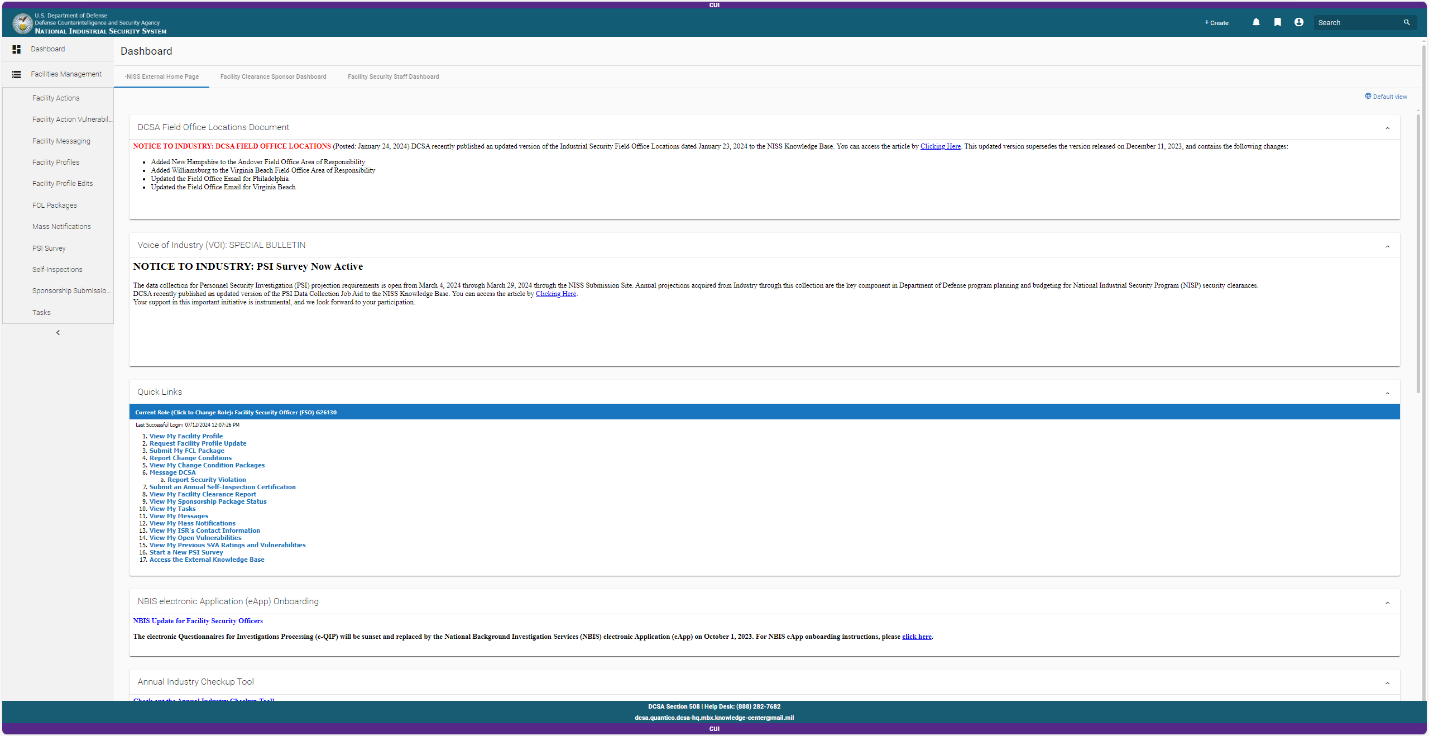The image size is (1429, 736).
Task: Collapse the Voice of Industry Special Bulletin panel
Action: 1387,246
